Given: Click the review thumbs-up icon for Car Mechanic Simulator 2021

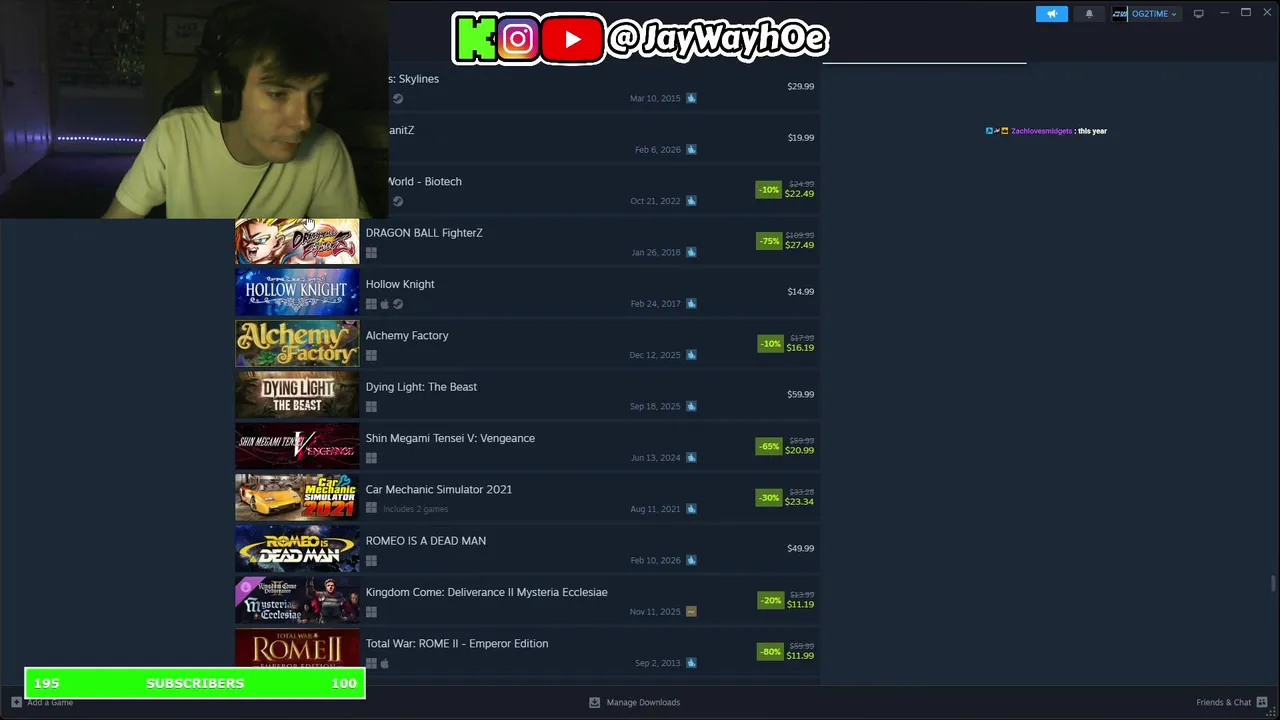Looking at the screenshot, I should [691, 509].
